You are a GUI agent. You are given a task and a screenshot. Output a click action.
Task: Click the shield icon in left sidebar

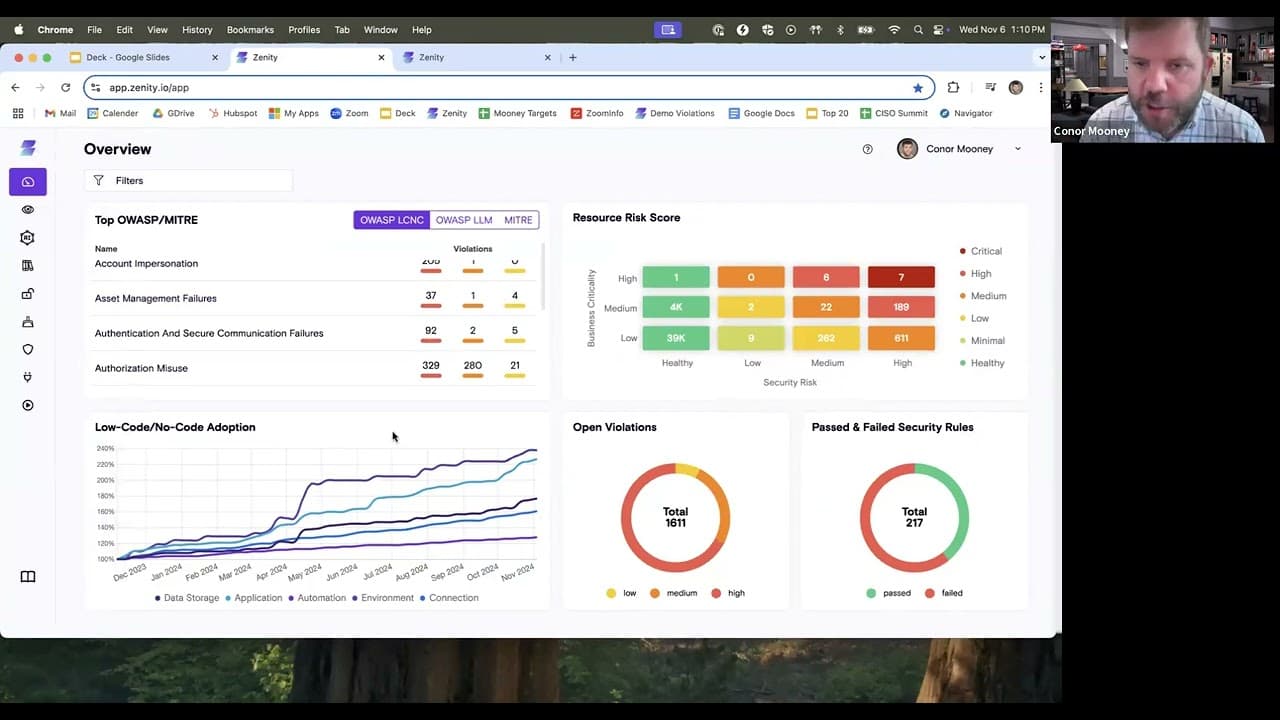tap(28, 350)
